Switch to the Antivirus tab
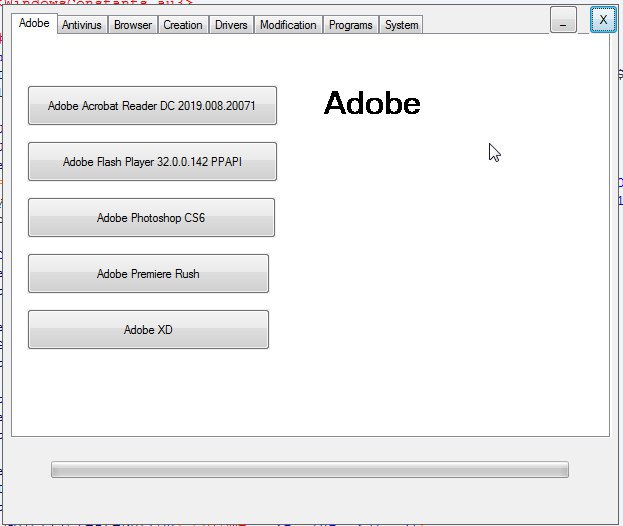Viewport: 623px width, 526px height. (82, 25)
